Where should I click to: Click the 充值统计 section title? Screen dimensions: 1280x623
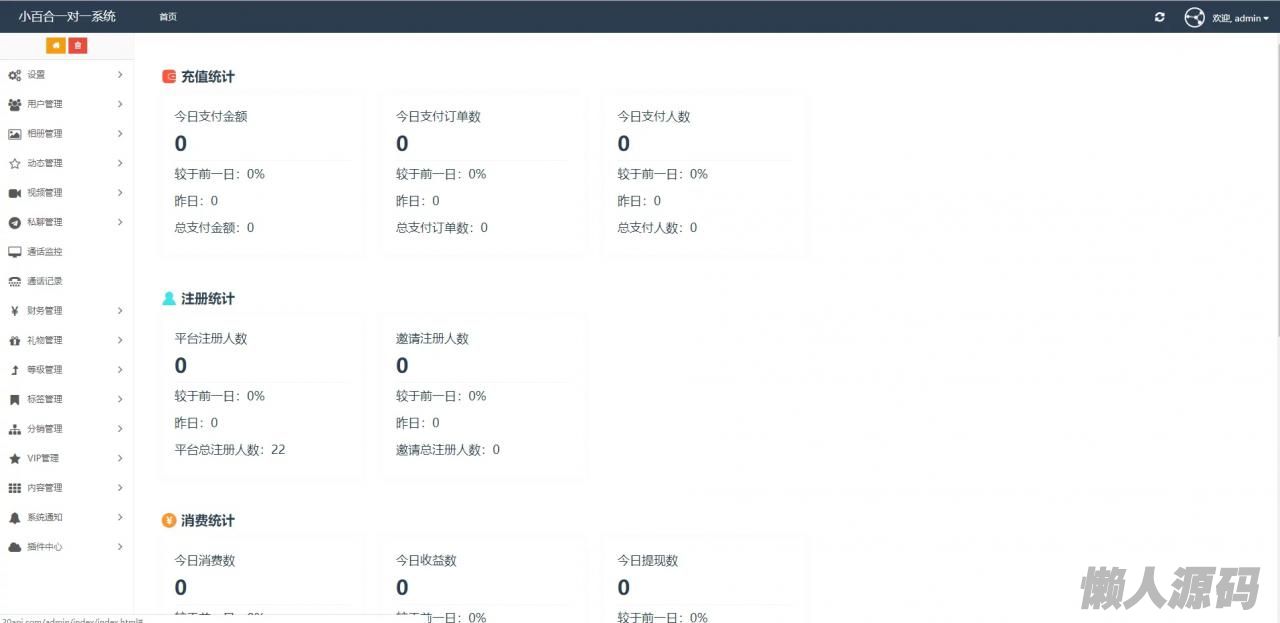point(208,76)
